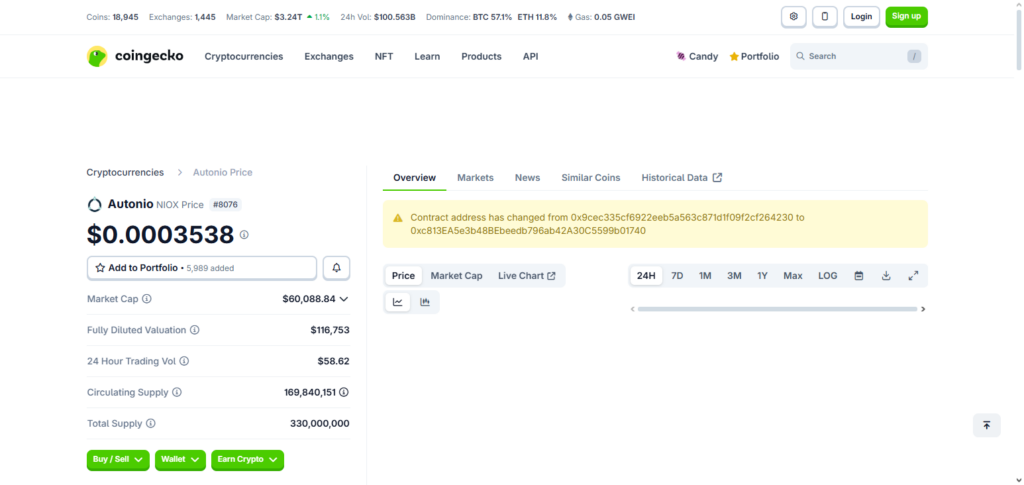This screenshot has width=1024, height=485.
Task: Open the Products nav menu
Action: tap(481, 56)
